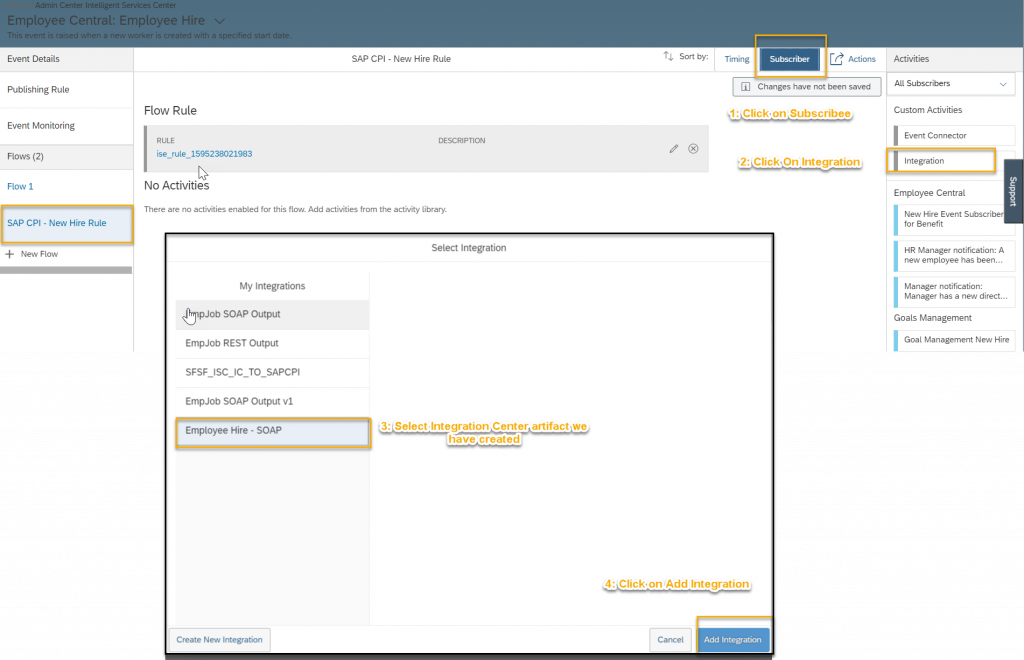This screenshot has width=1024, height=660.
Task: Go to Event Monitoring
Action: pos(67,125)
